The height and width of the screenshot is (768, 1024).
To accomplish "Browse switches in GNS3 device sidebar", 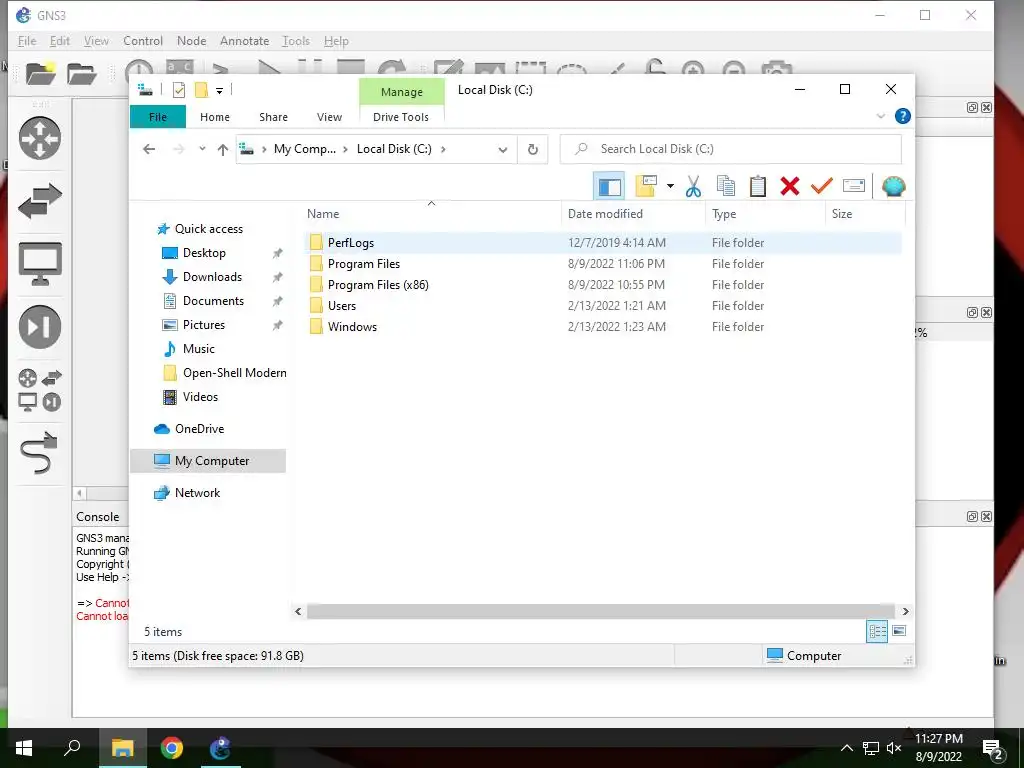I will pos(40,201).
